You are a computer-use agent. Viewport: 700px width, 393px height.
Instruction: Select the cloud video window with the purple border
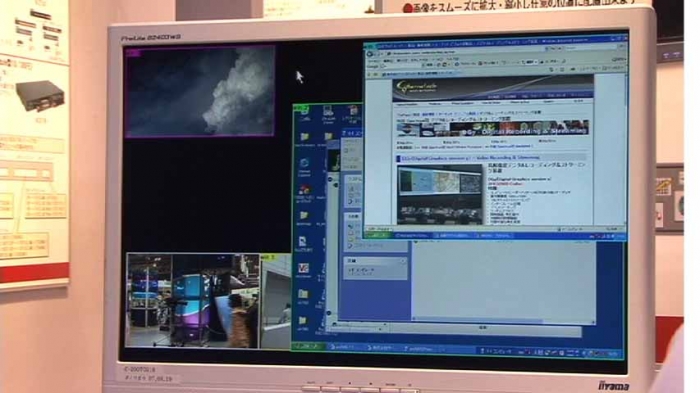pos(200,91)
